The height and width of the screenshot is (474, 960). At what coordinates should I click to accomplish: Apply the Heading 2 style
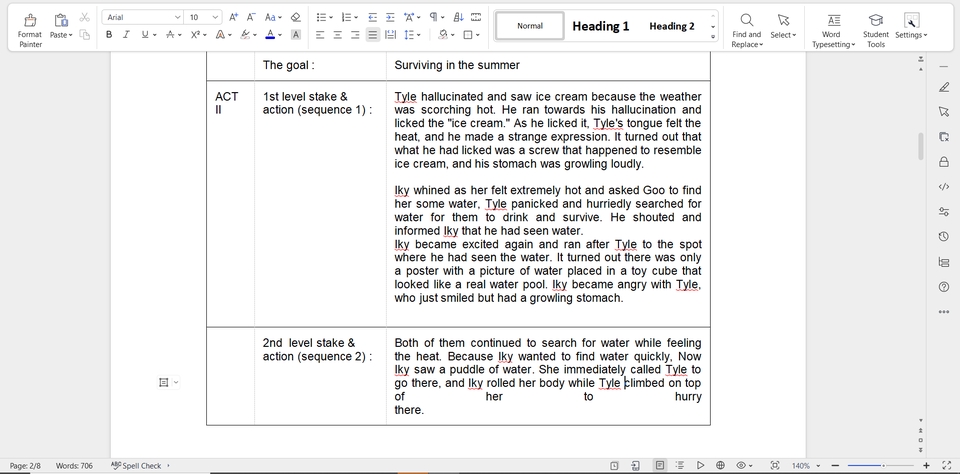[x=672, y=26]
